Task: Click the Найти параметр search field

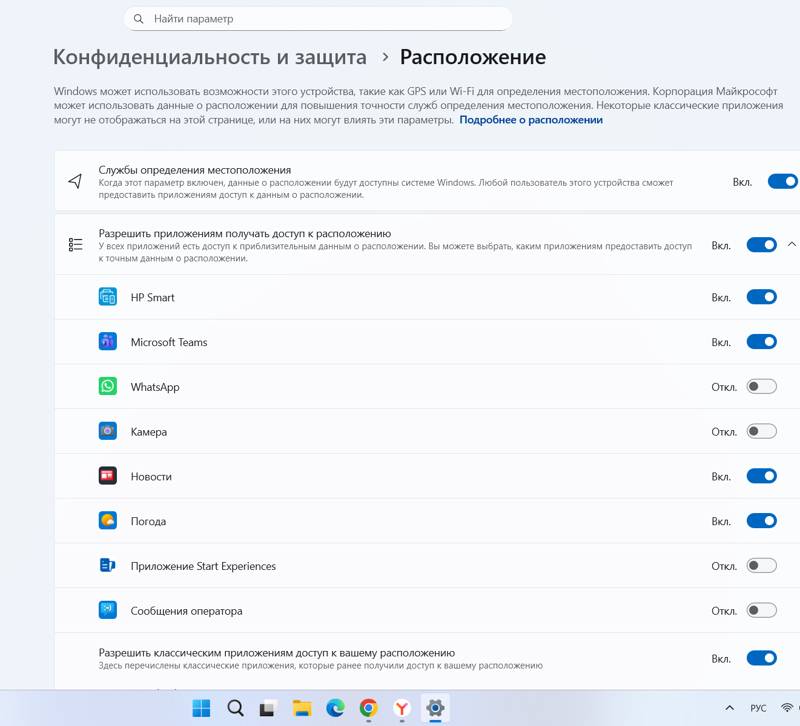Action: click(x=318, y=19)
